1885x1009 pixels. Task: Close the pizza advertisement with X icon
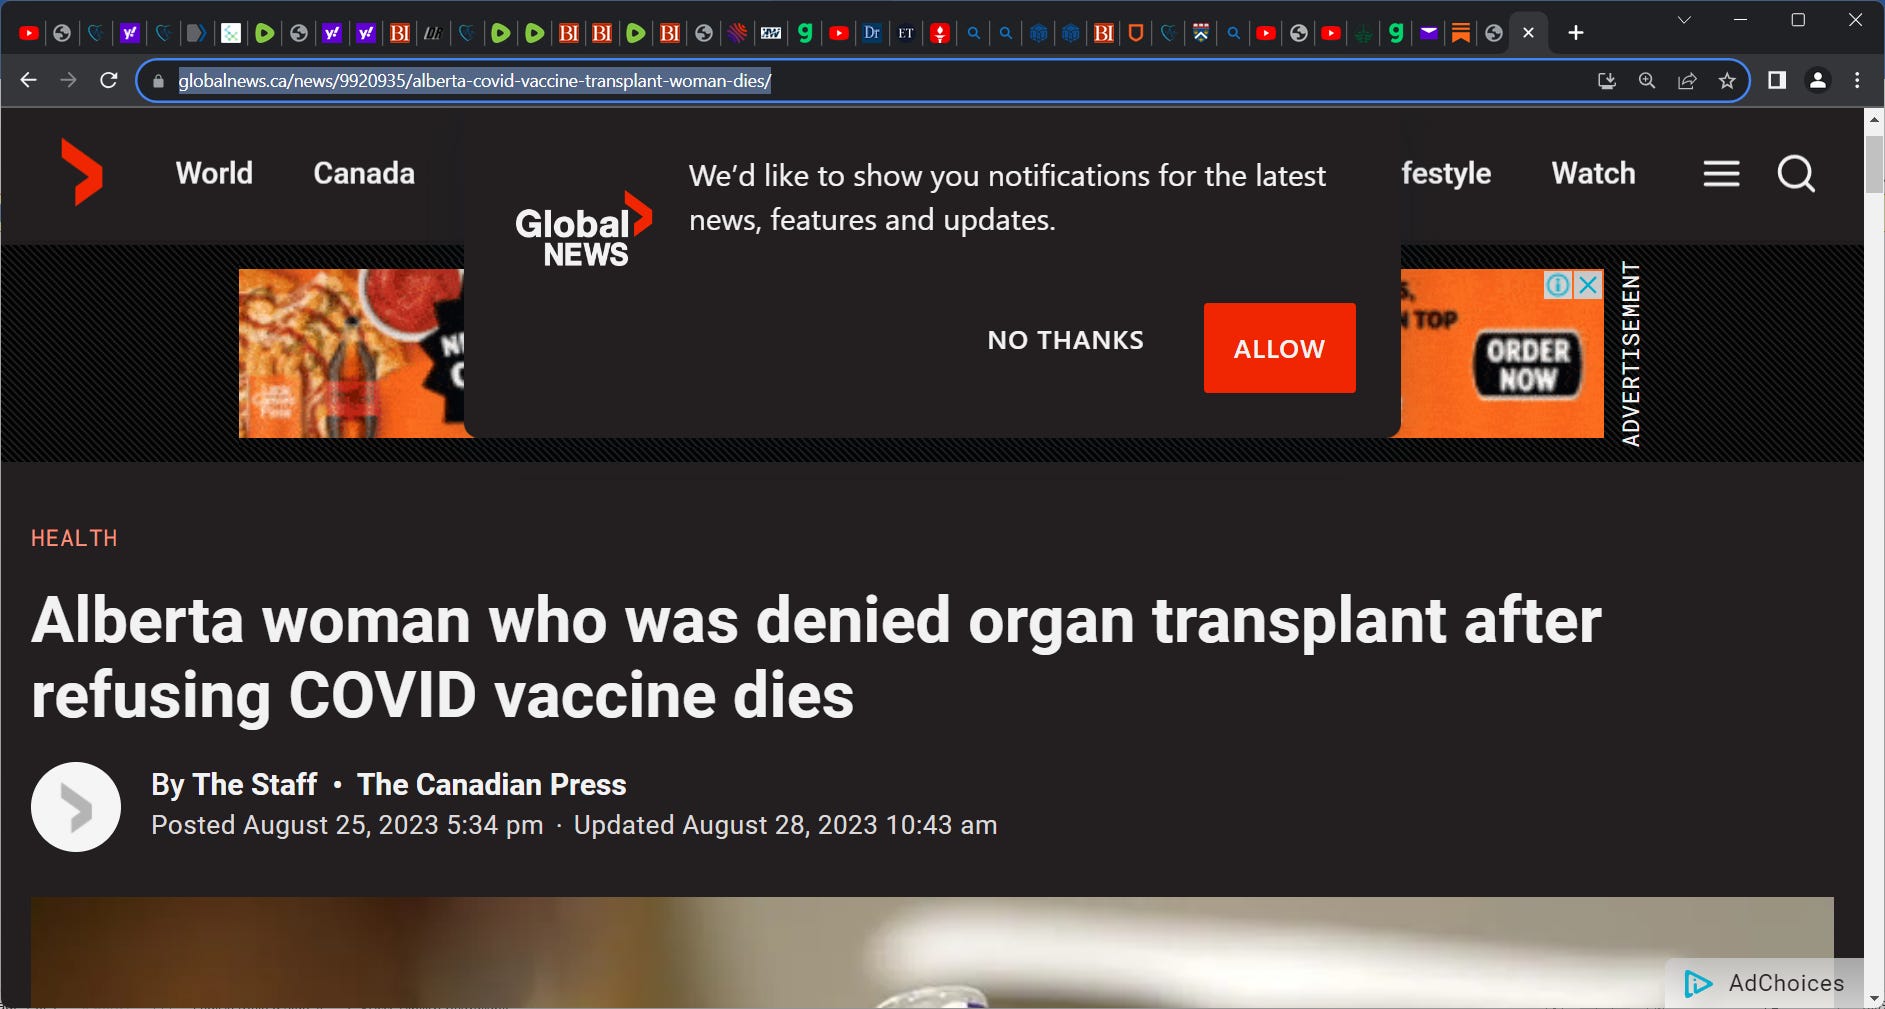tap(1588, 286)
